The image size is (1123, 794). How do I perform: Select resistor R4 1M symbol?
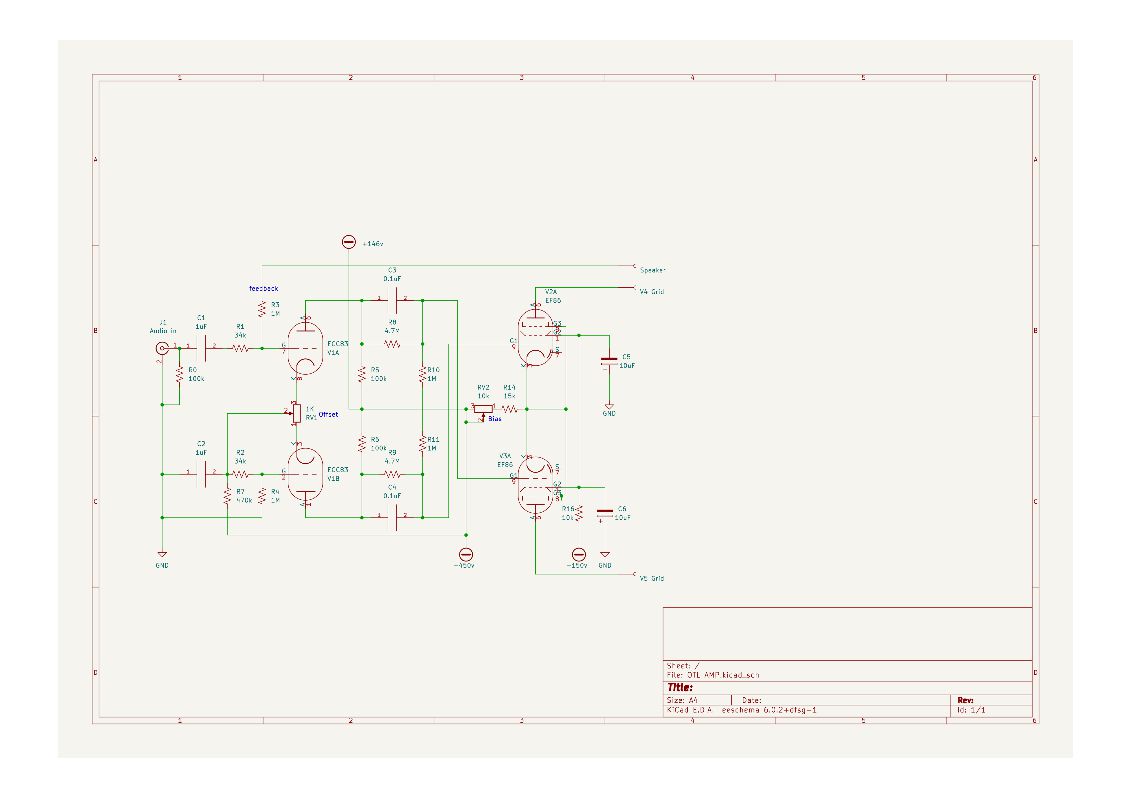tap(262, 496)
